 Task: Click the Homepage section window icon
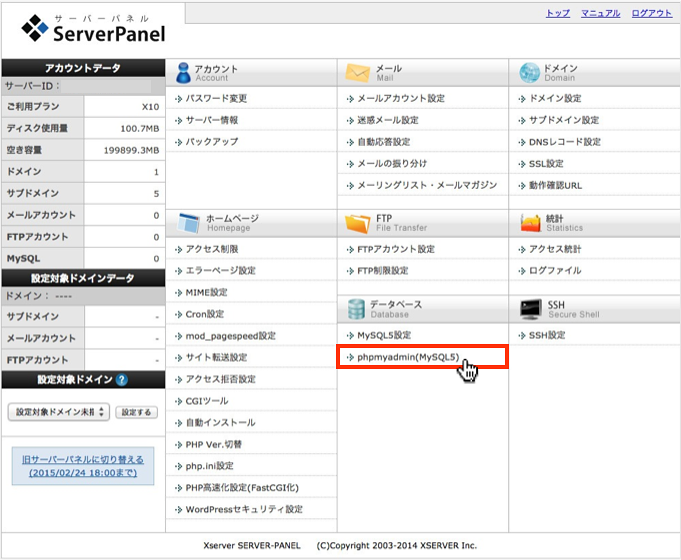click(x=188, y=223)
